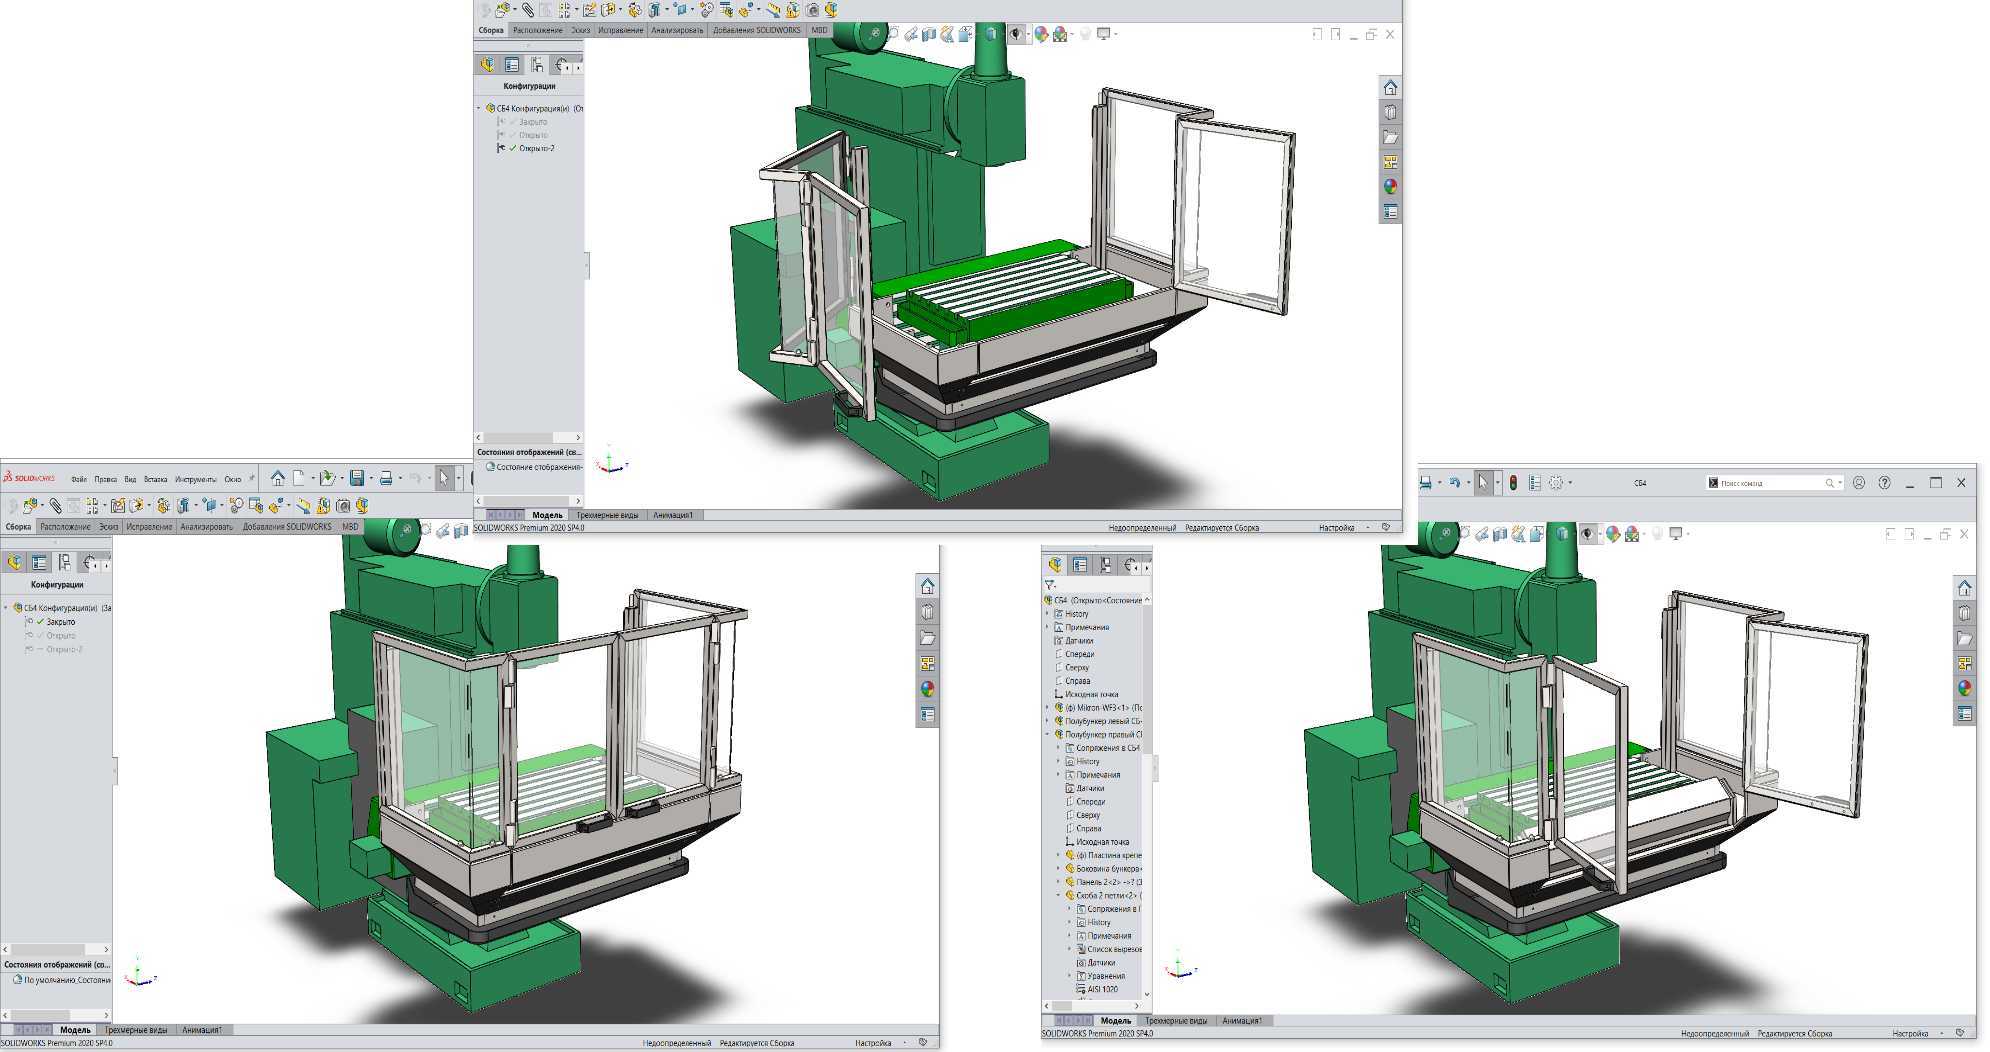Switch to Эскиз tab in bottom-left window
This screenshot has width=1990, height=1052.
108,527
